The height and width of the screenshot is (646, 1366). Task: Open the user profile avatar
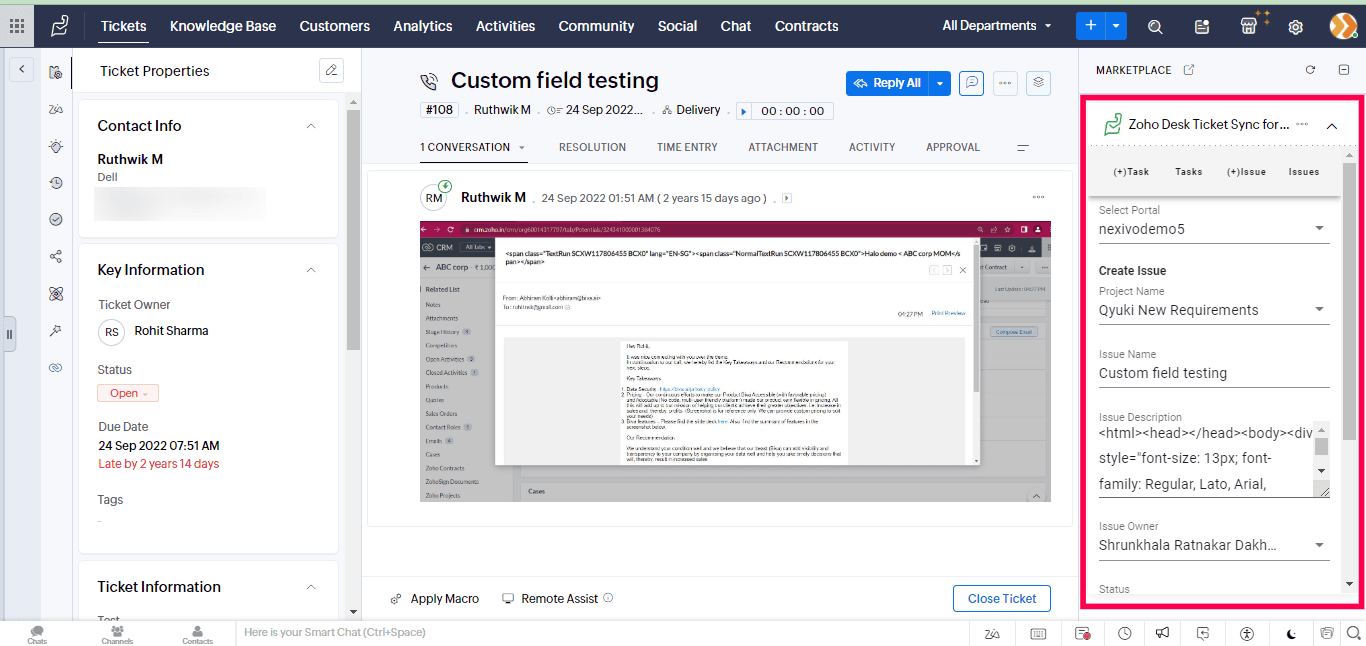[1343, 26]
